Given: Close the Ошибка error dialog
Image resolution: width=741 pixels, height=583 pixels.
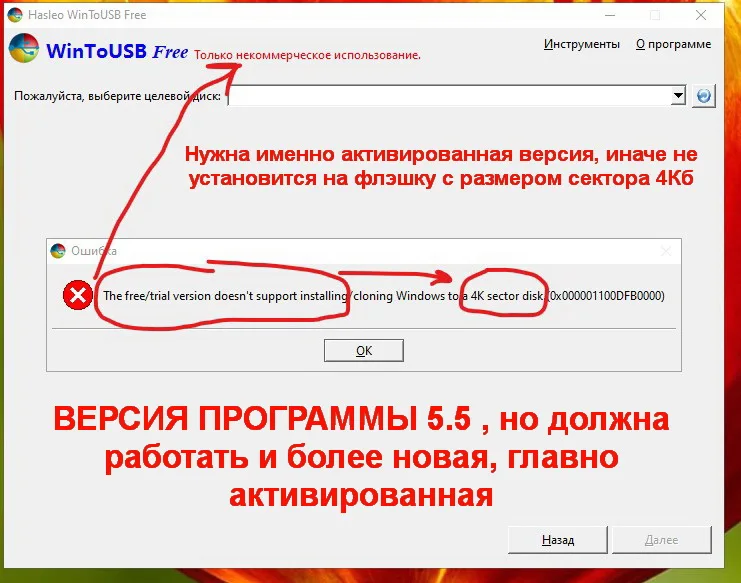Looking at the screenshot, I should [666, 251].
